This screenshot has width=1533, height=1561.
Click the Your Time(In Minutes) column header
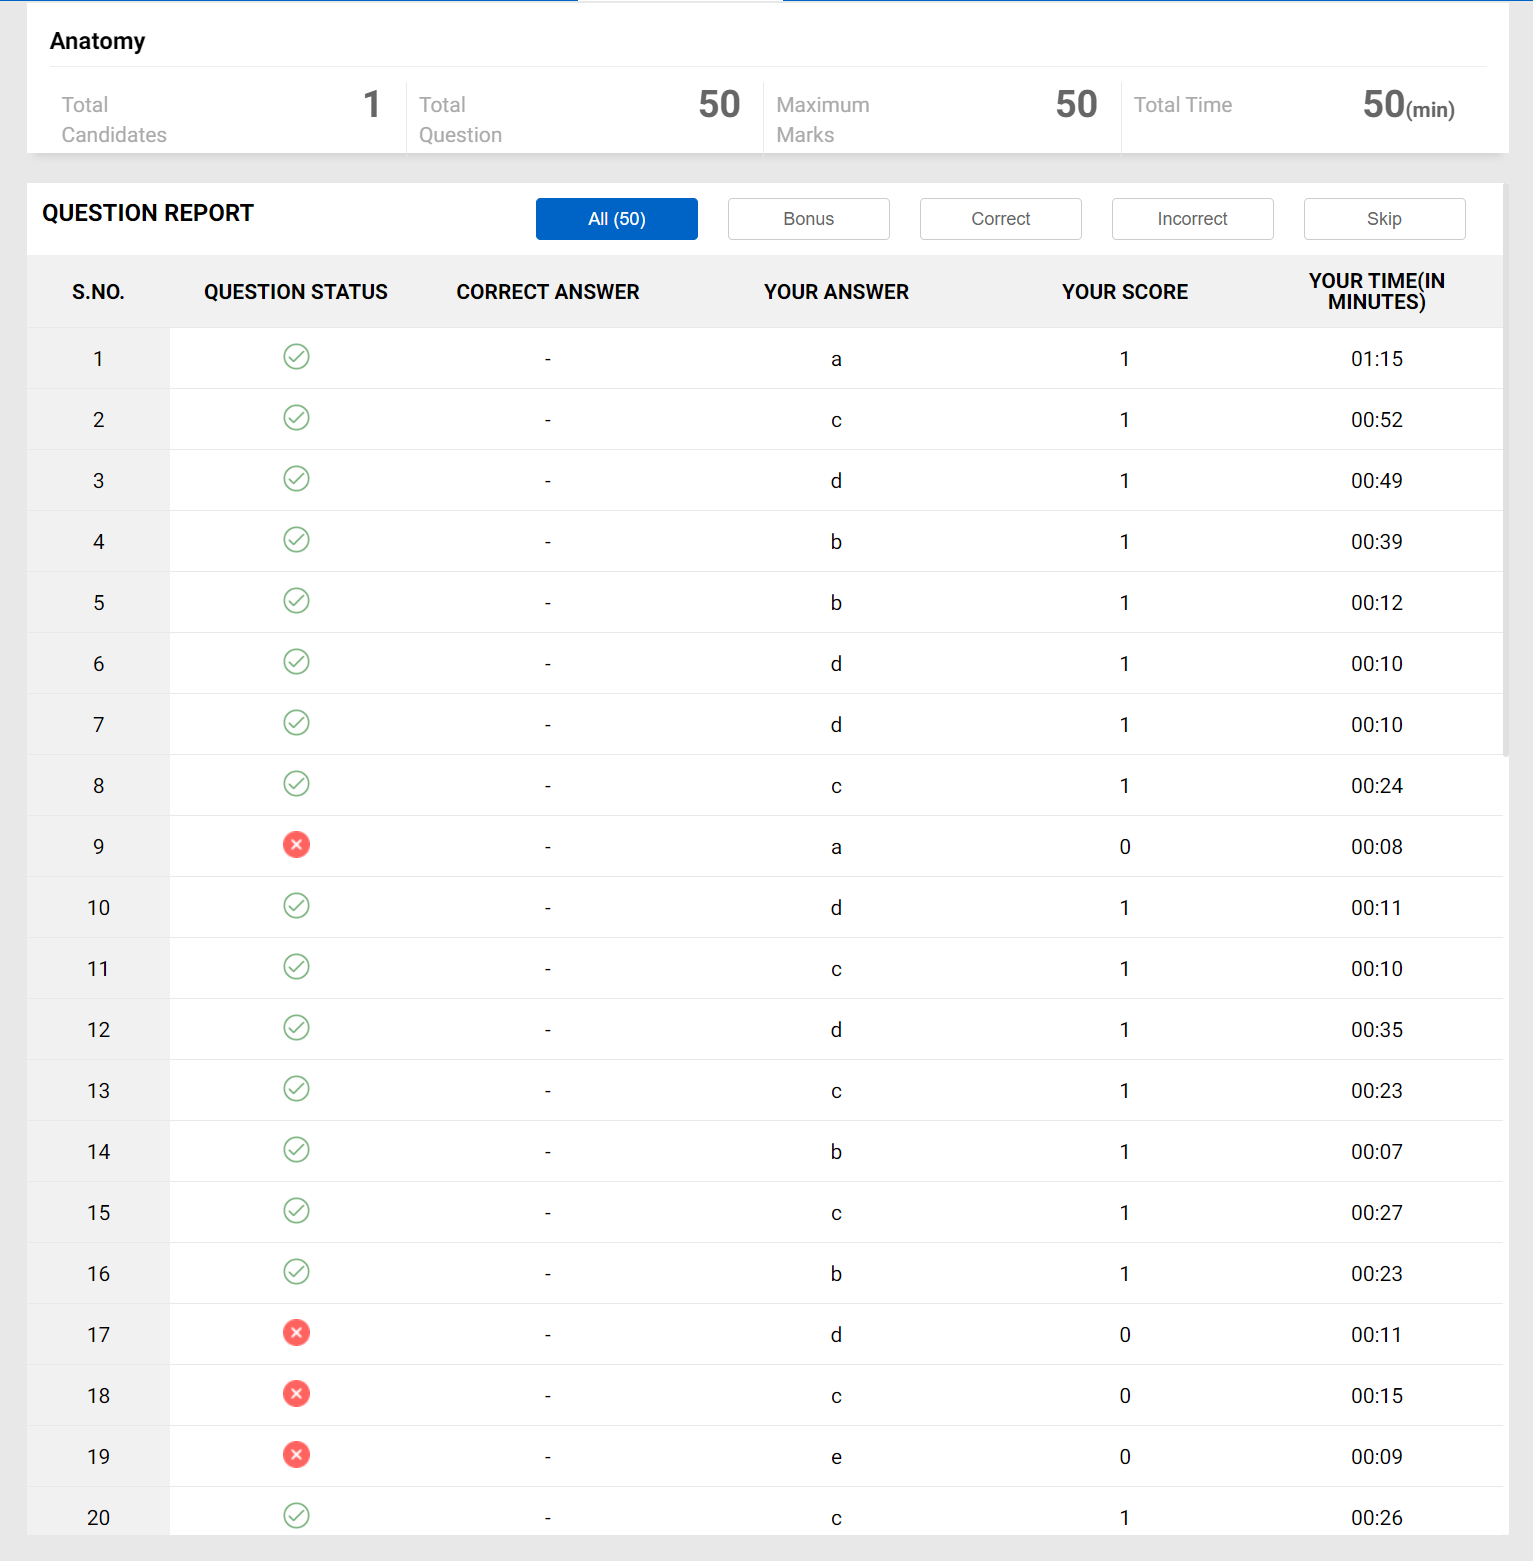[x=1376, y=292]
